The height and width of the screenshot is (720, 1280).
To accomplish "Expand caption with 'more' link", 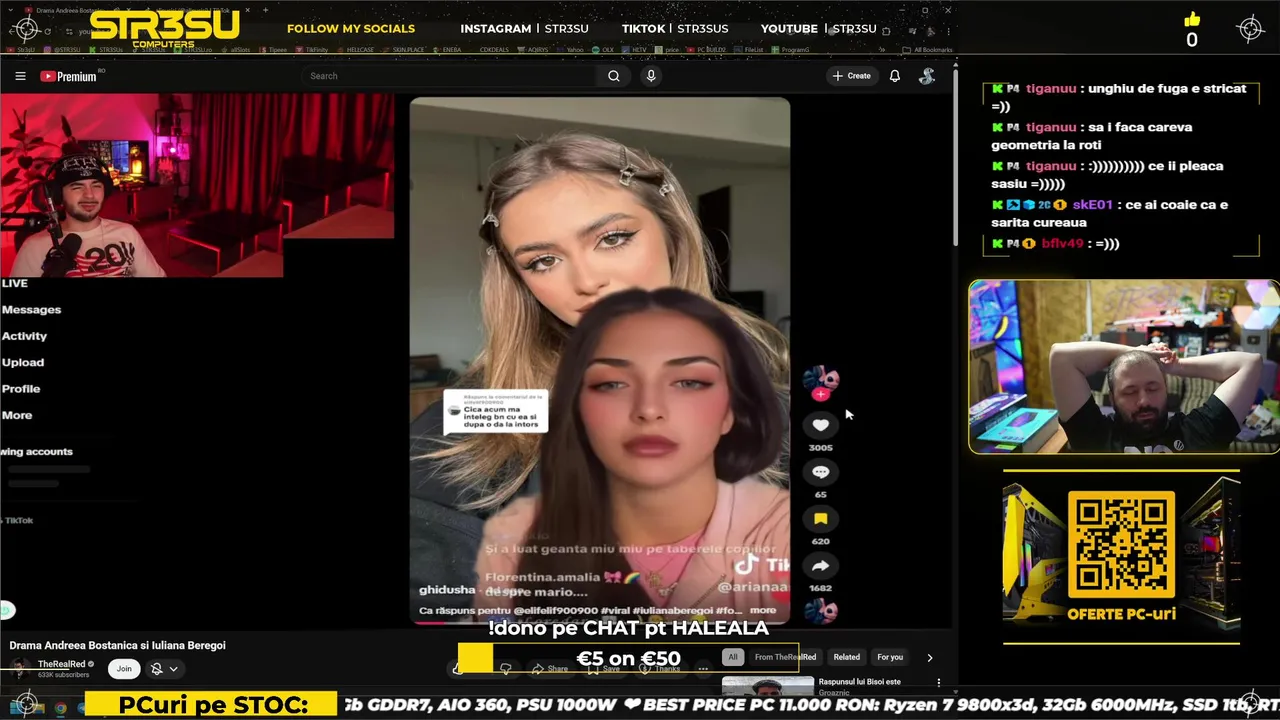I will pyautogui.click(x=763, y=610).
